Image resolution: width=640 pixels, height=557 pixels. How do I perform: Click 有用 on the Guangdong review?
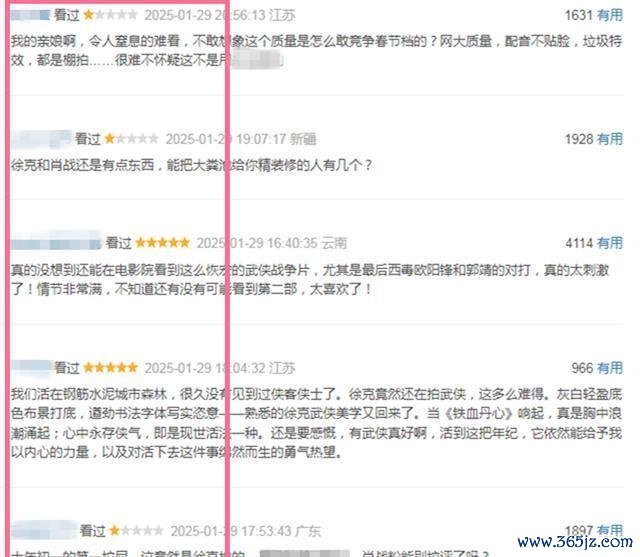[610, 530]
